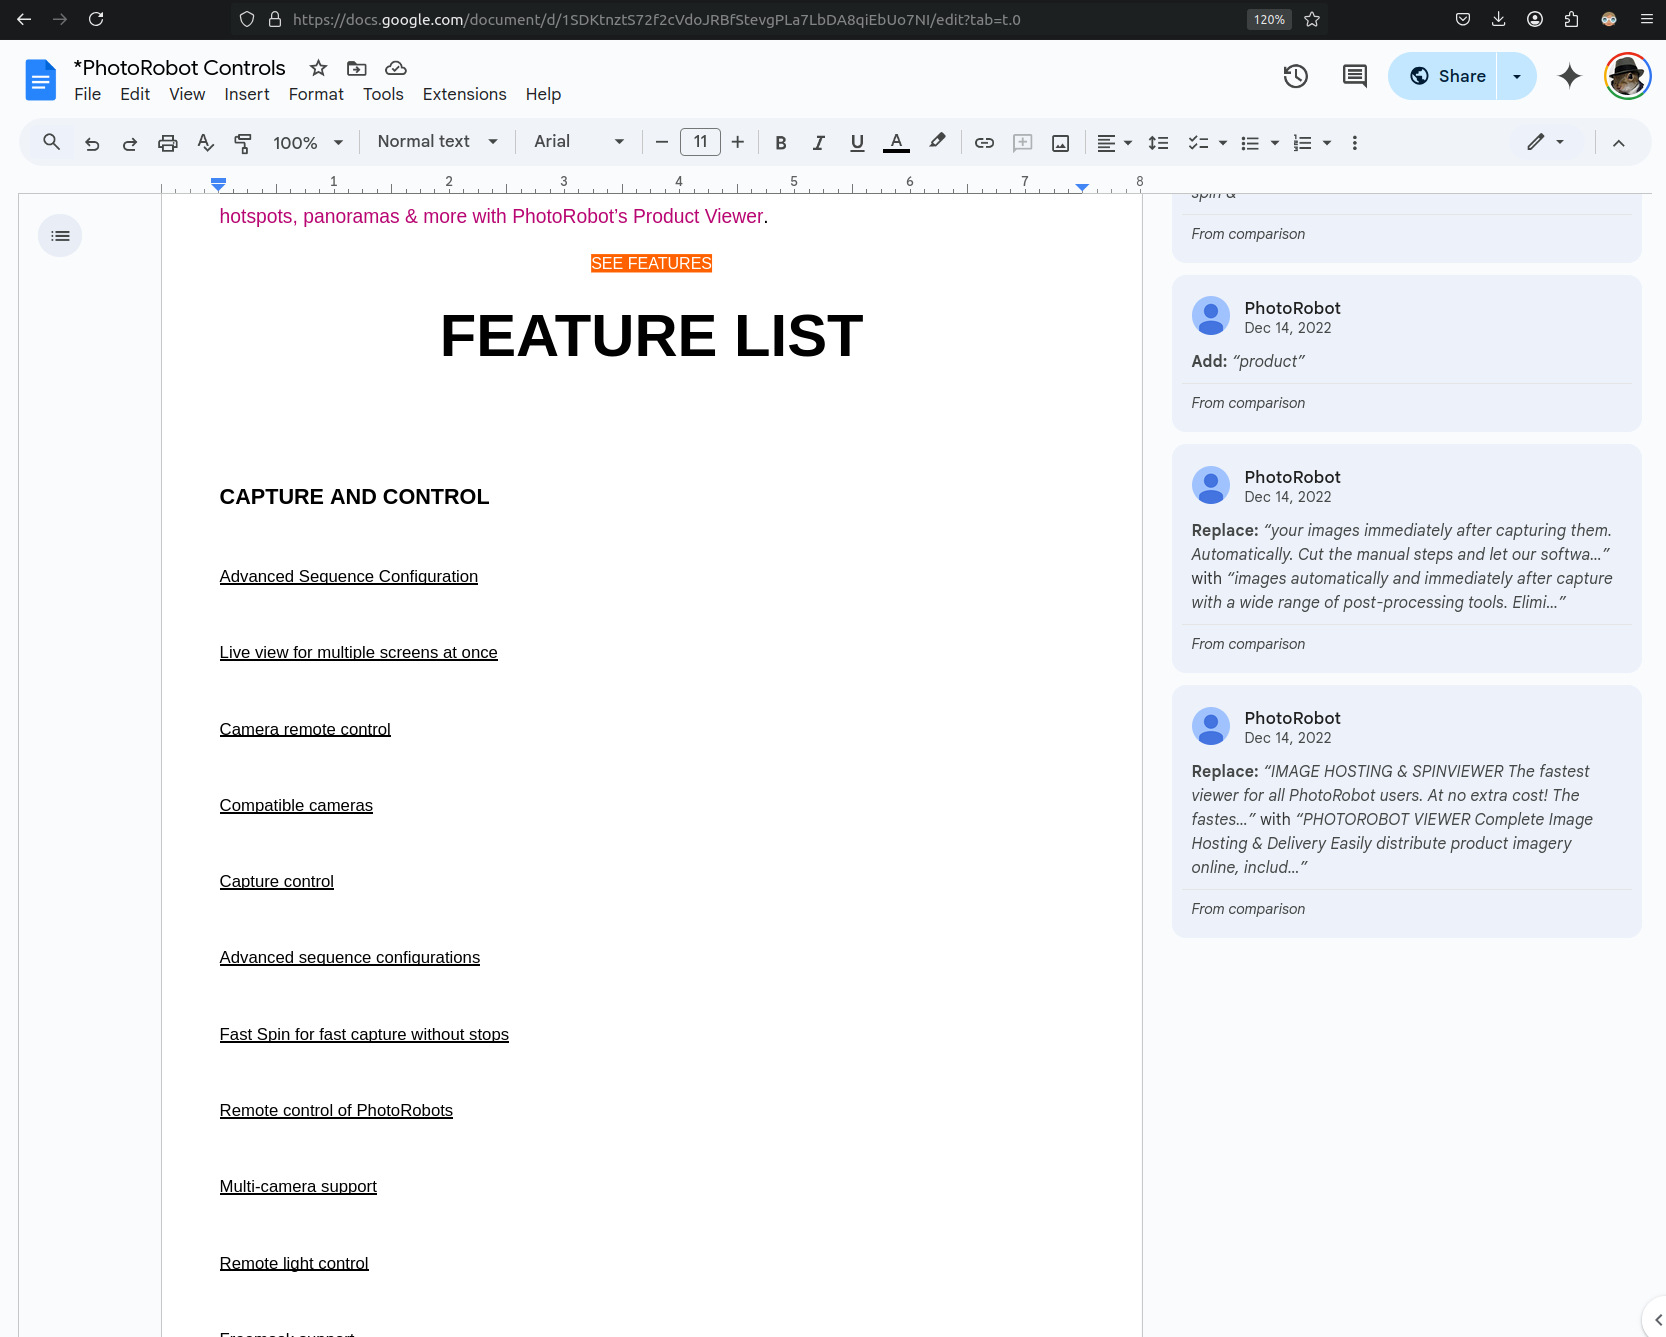Print the document
Viewport: 1666px width, 1337px height.
[x=168, y=143]
